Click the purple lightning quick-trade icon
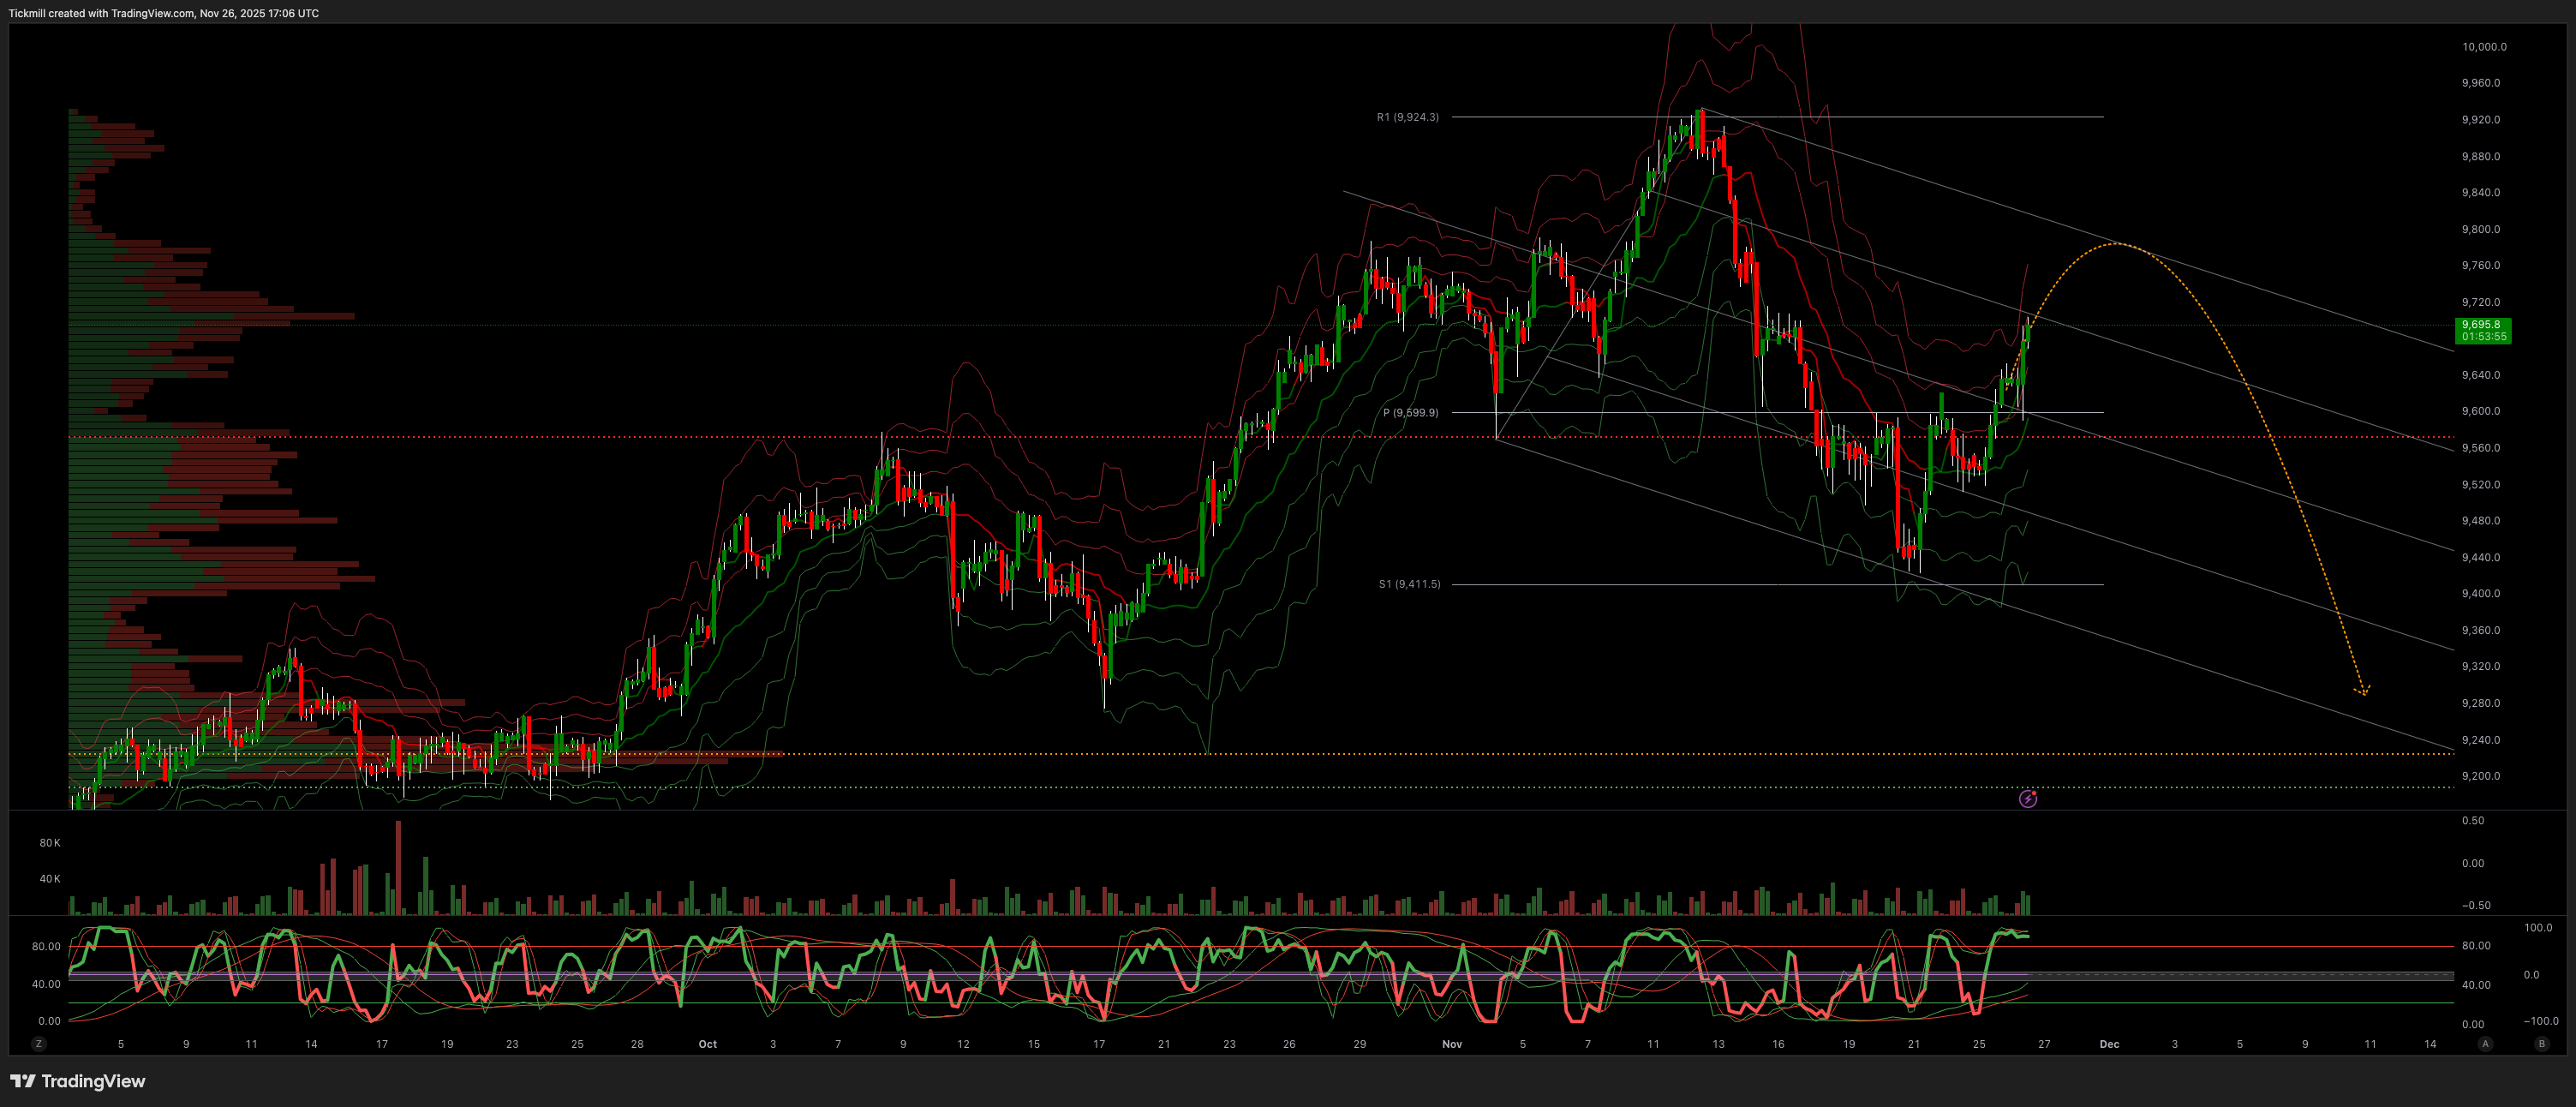This screenshot has width=2576, height=1107. tap(2029, 799)
